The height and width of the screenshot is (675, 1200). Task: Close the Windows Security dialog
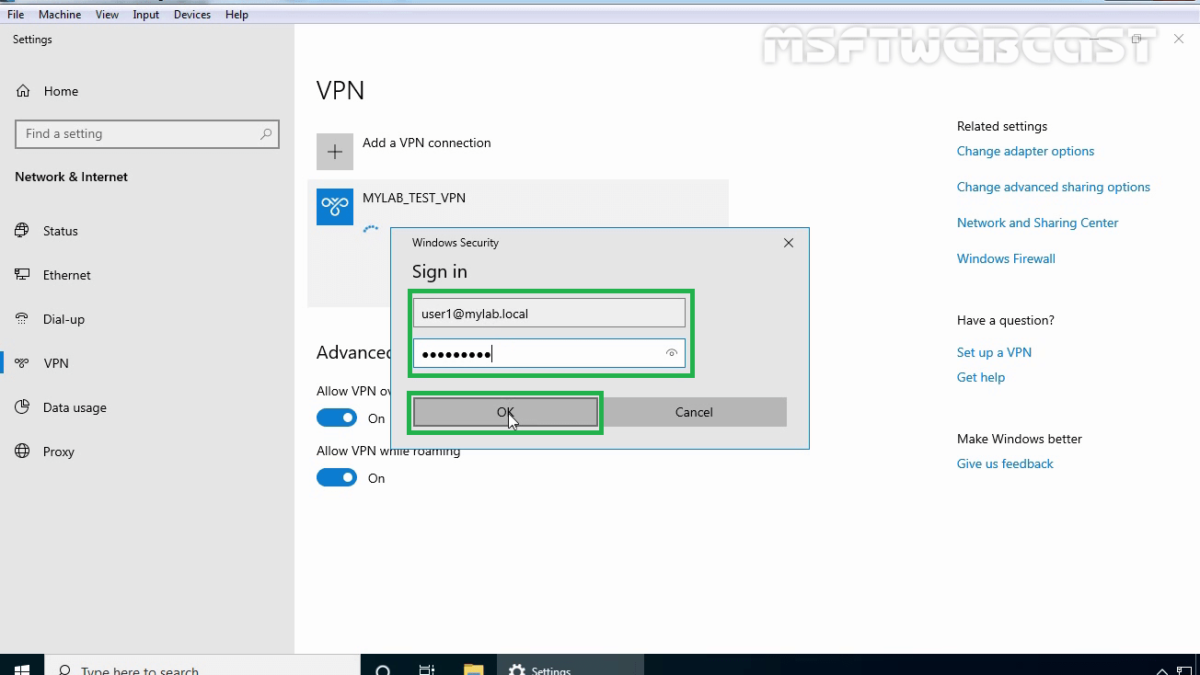pyautogui.click(x=788, y=243)
